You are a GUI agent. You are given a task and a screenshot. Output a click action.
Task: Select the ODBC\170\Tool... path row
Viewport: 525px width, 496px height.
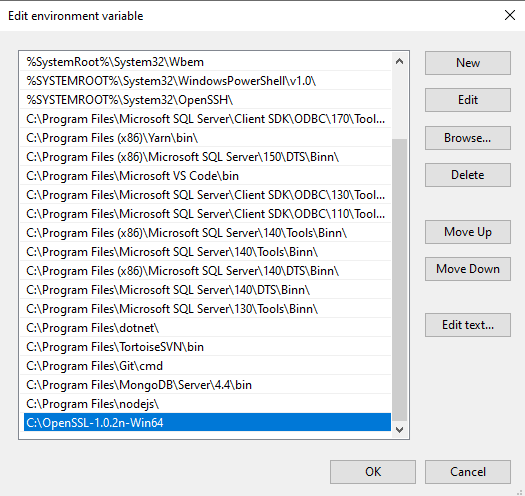pyautogui.click(x=206, y=119)
